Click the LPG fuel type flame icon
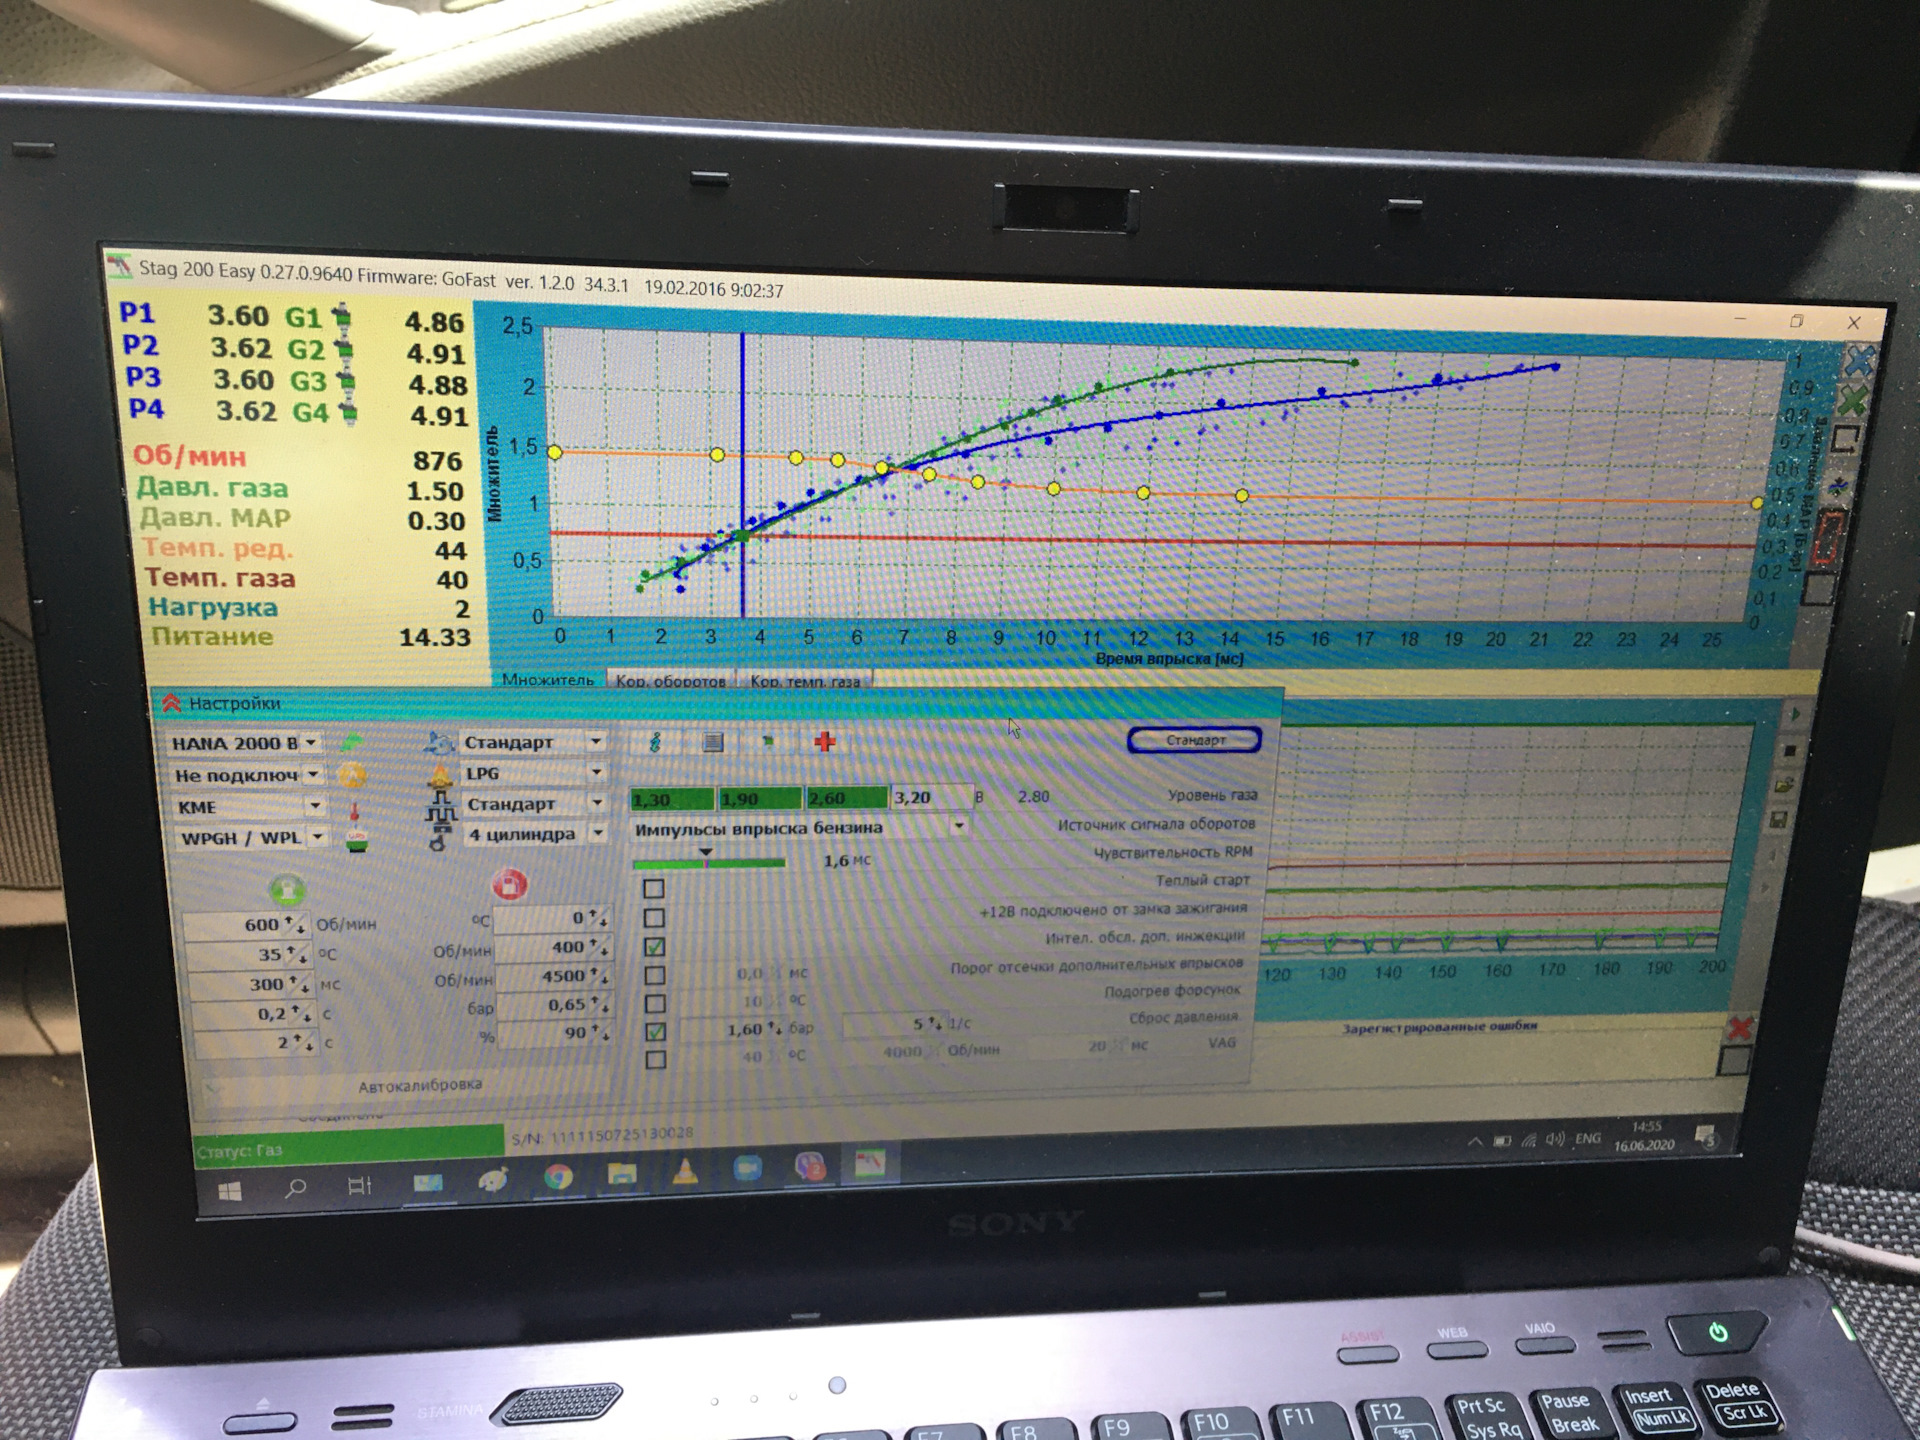 [x=439, y=774]
